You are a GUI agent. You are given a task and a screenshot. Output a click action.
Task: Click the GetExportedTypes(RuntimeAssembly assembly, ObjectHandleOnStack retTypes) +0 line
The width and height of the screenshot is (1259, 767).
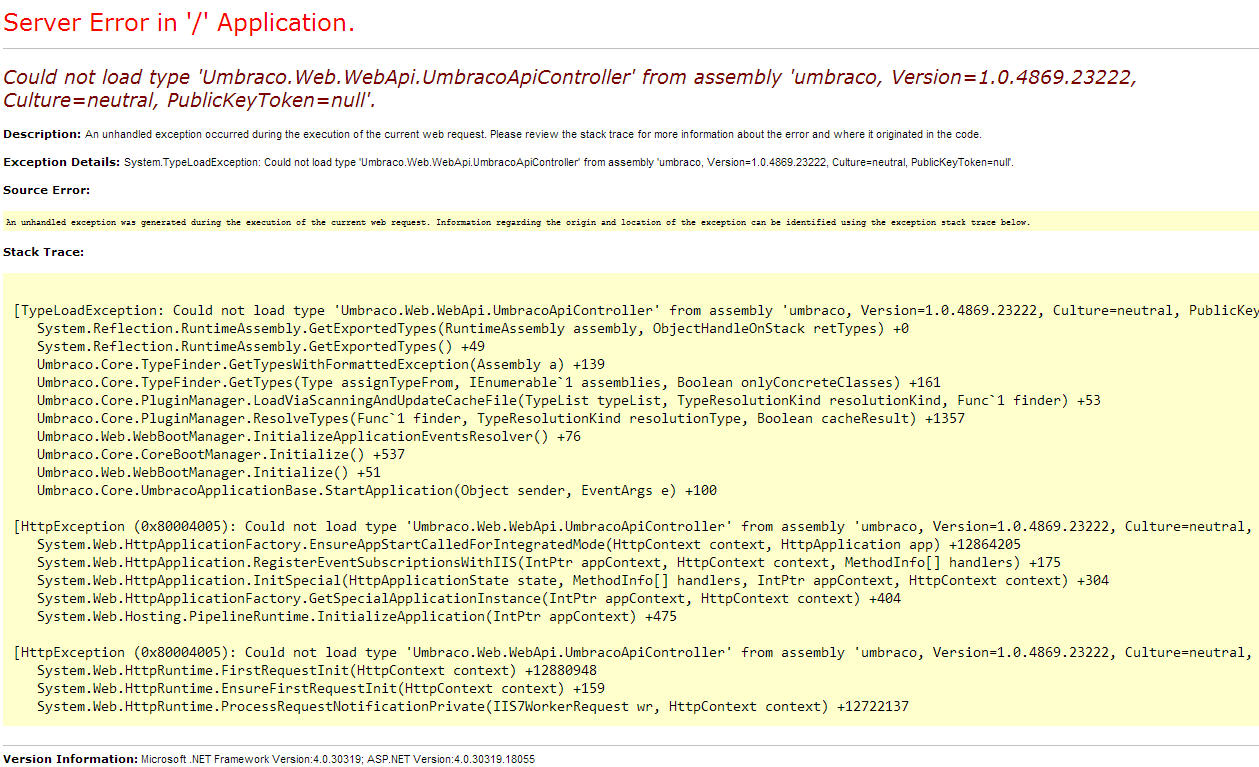click(x=473, y=328)
